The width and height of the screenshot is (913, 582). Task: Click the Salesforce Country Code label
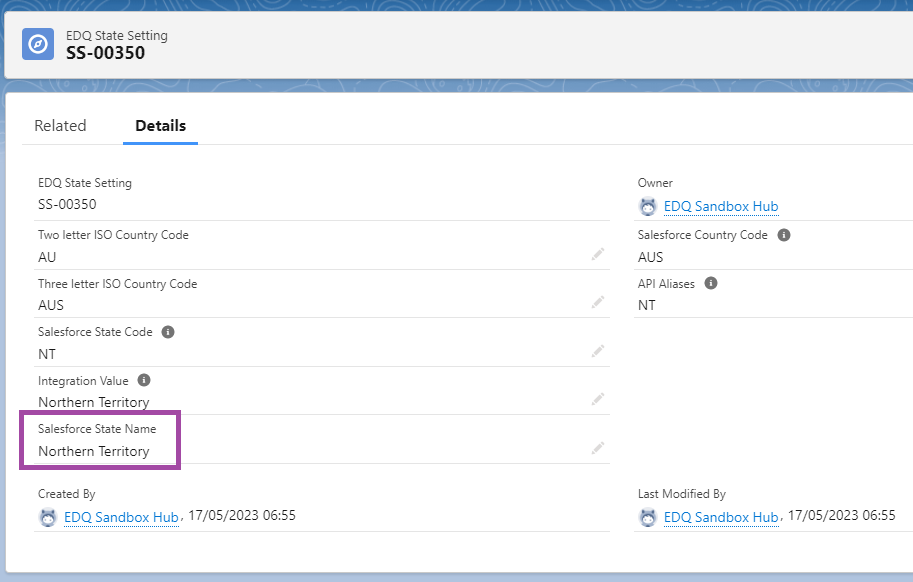(x=703, y=235)
